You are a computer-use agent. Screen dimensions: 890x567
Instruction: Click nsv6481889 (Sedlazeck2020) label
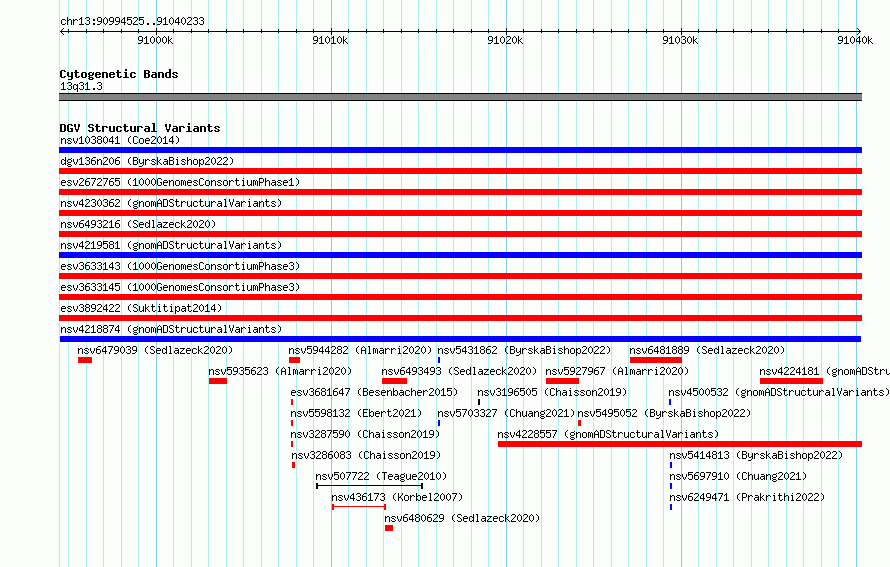click(x=707, y=350)
